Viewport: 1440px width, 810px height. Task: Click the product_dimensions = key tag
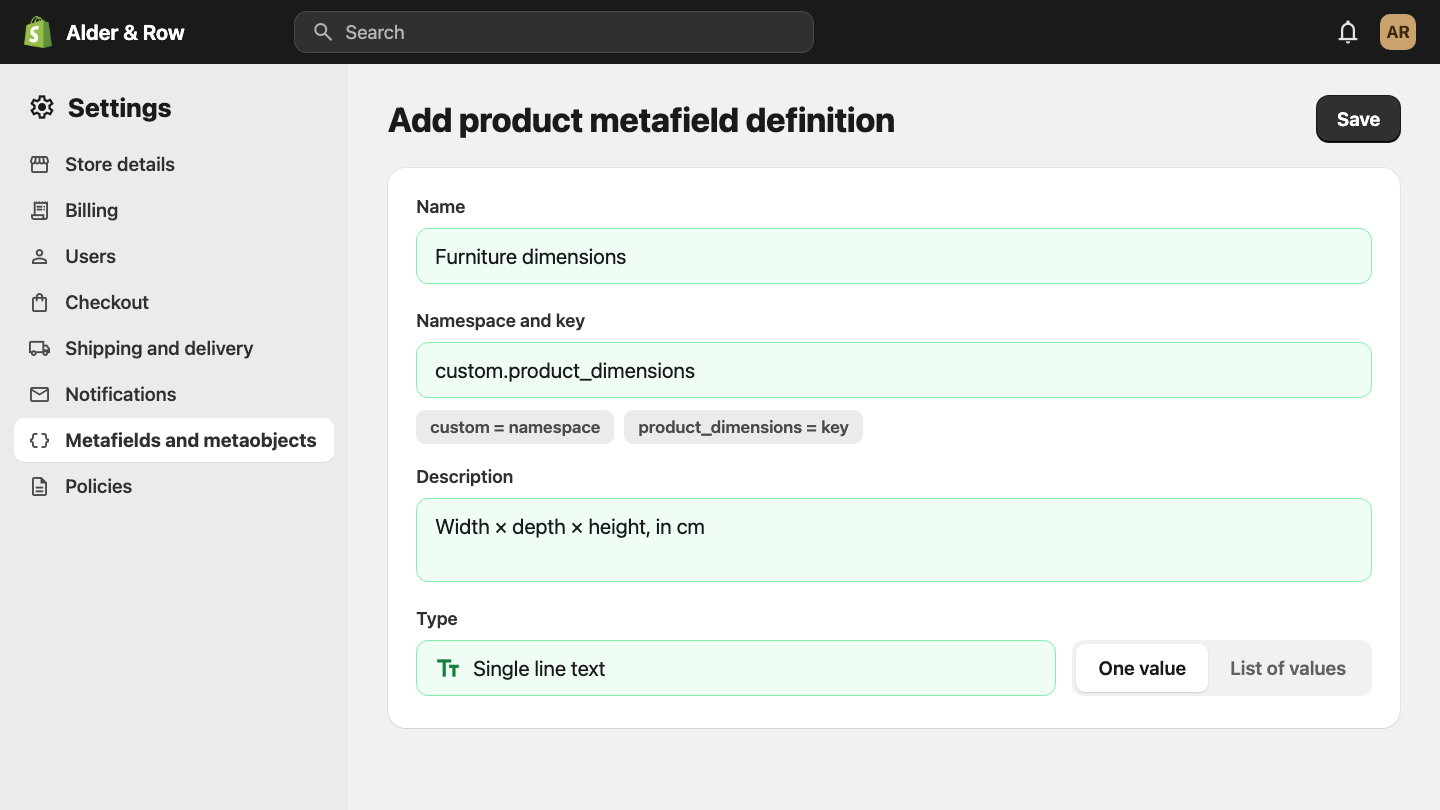click(x=743, y=427)
